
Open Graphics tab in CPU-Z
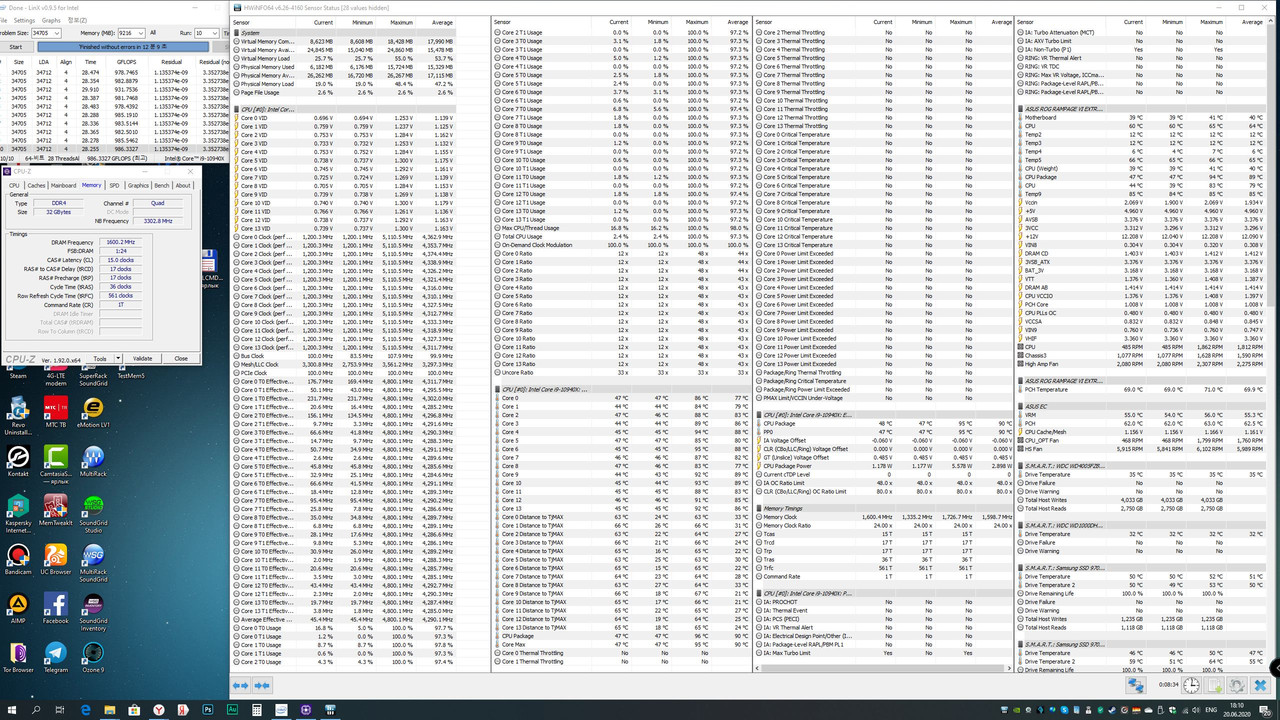(x=138, y=185)
